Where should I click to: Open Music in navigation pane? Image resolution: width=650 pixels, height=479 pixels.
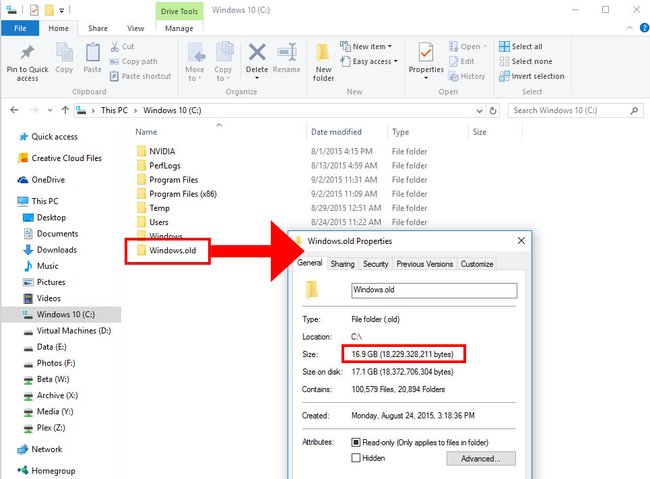tap(41, 266)
